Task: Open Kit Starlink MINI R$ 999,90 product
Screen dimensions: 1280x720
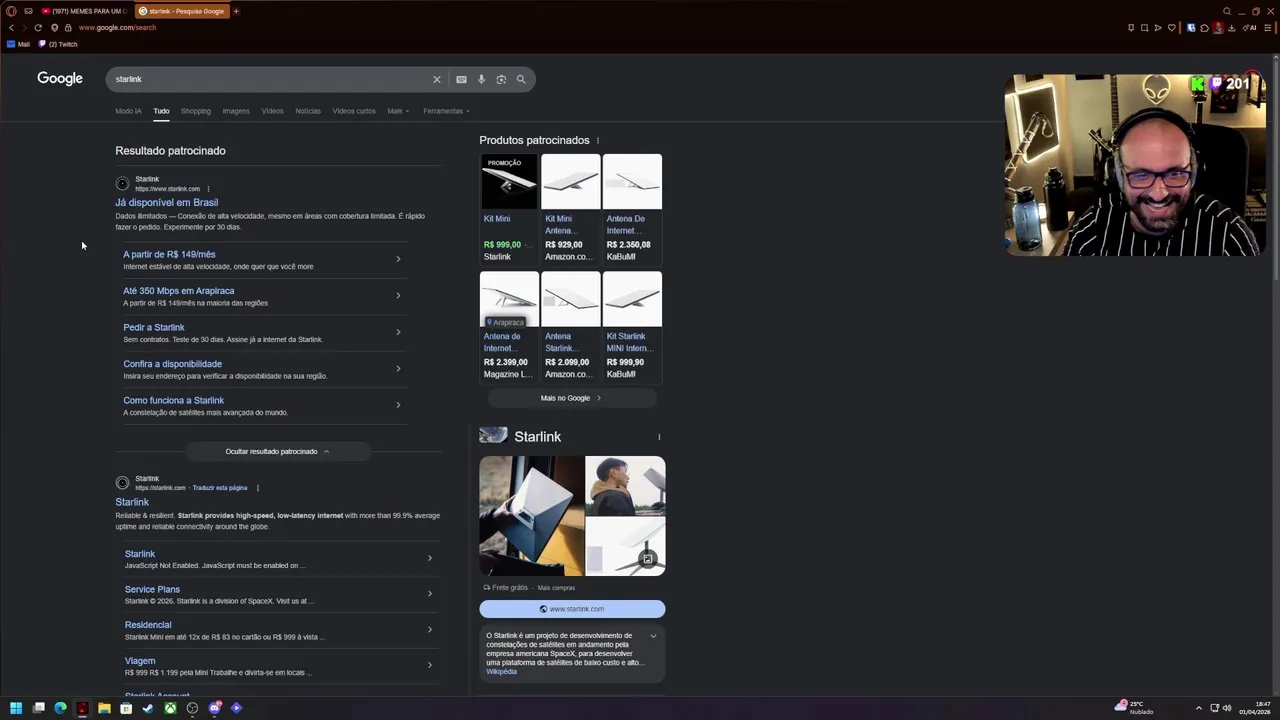Action: (x=632, y=326)
